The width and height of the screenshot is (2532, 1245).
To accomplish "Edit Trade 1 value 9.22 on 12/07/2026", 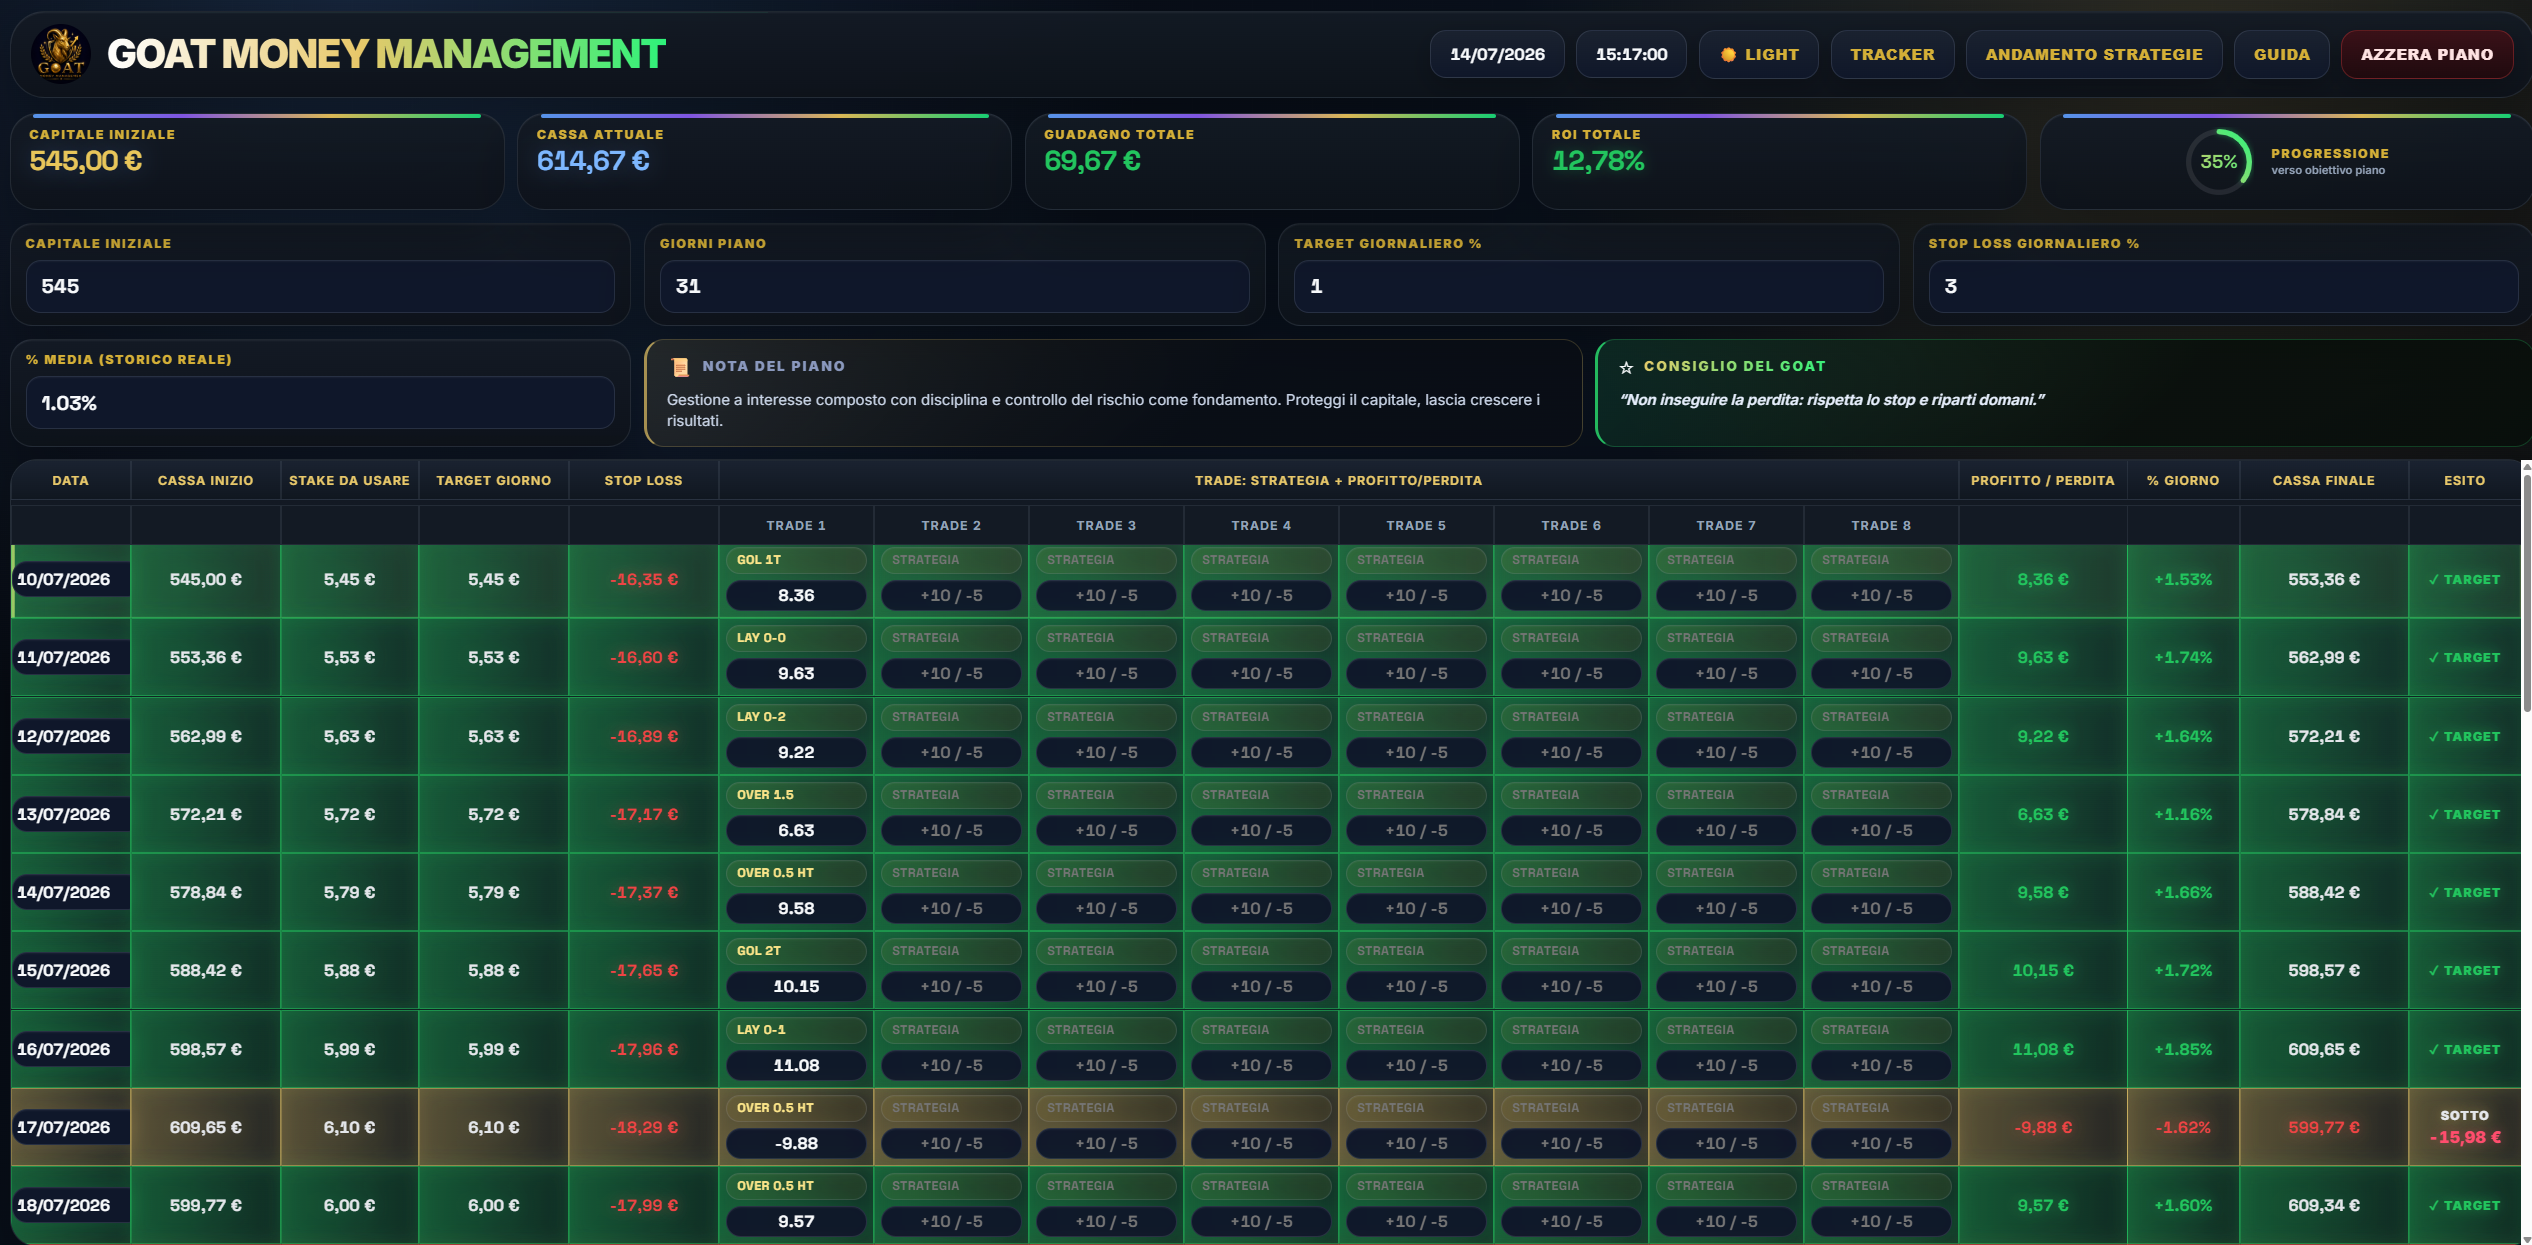I will pyautogui.click(x=796, y=753).
